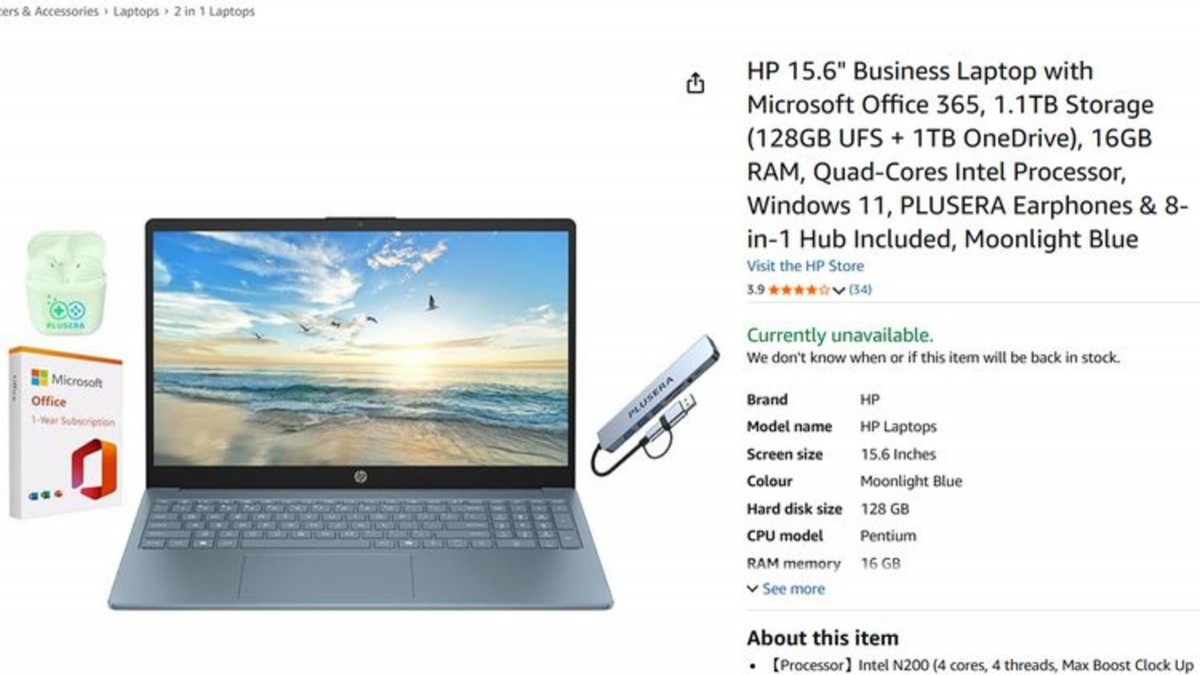Open the 2 in 1 Laptops breadcrumb
Viewport: 1200px width, 675px height.
pyautogui.click(x=214, y=12)
